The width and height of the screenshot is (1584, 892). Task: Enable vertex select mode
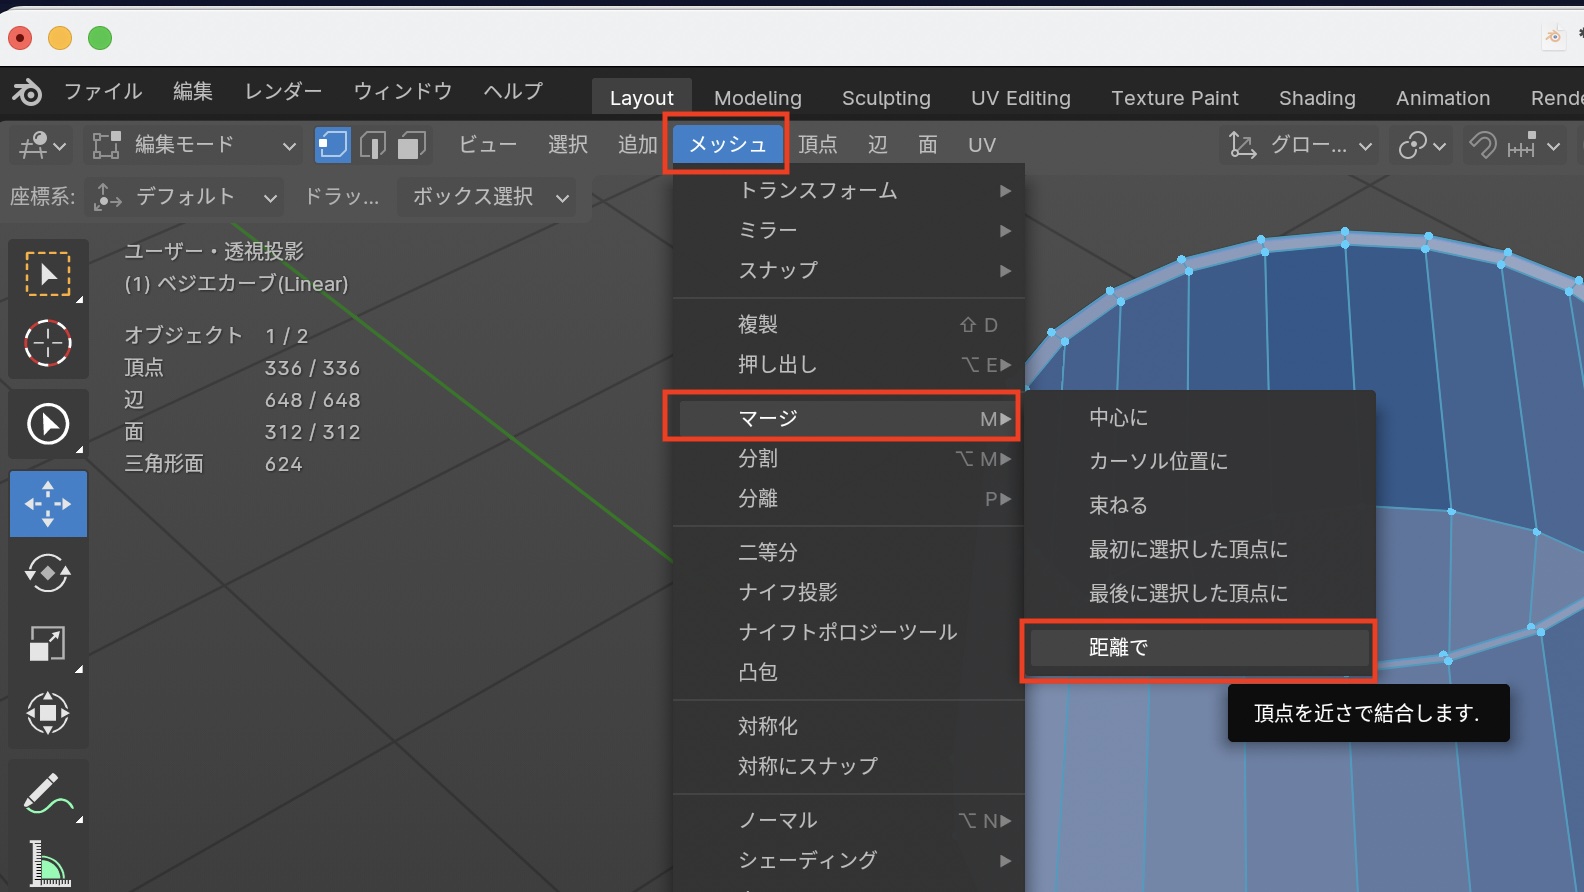pos(332,145)
